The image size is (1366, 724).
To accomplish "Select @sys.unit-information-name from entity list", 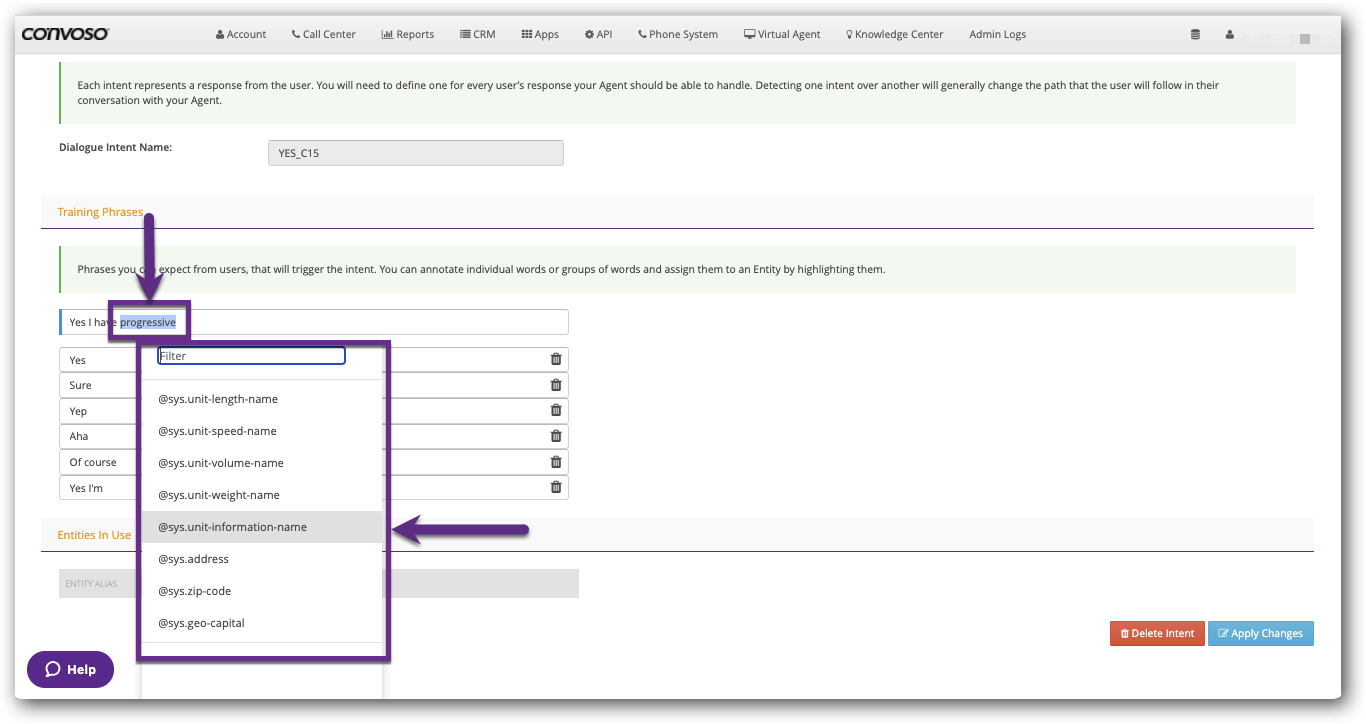I will point(232,527).
